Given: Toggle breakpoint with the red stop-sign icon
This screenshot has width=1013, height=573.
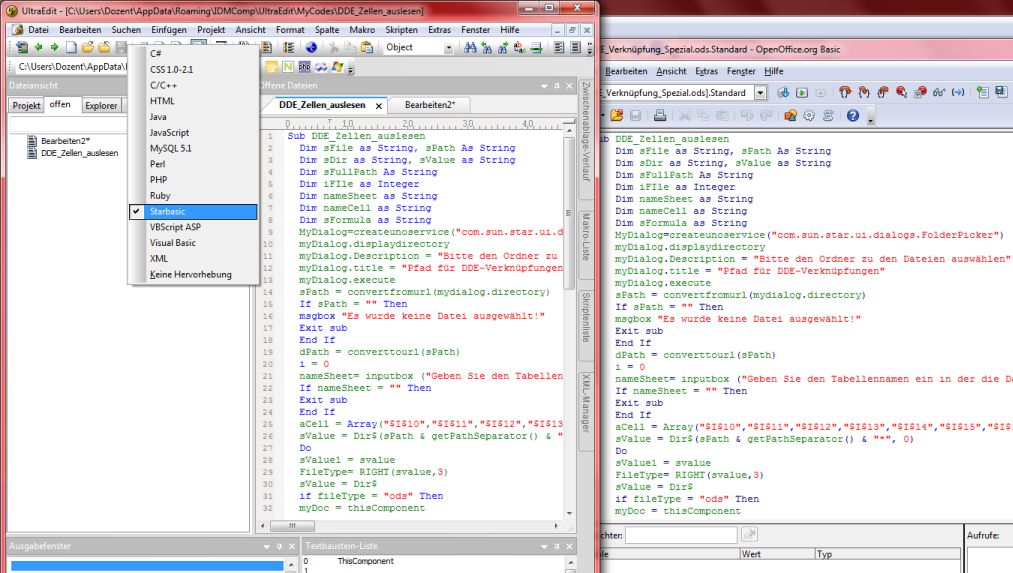Looking at the screenshot, I should [902, 92].
